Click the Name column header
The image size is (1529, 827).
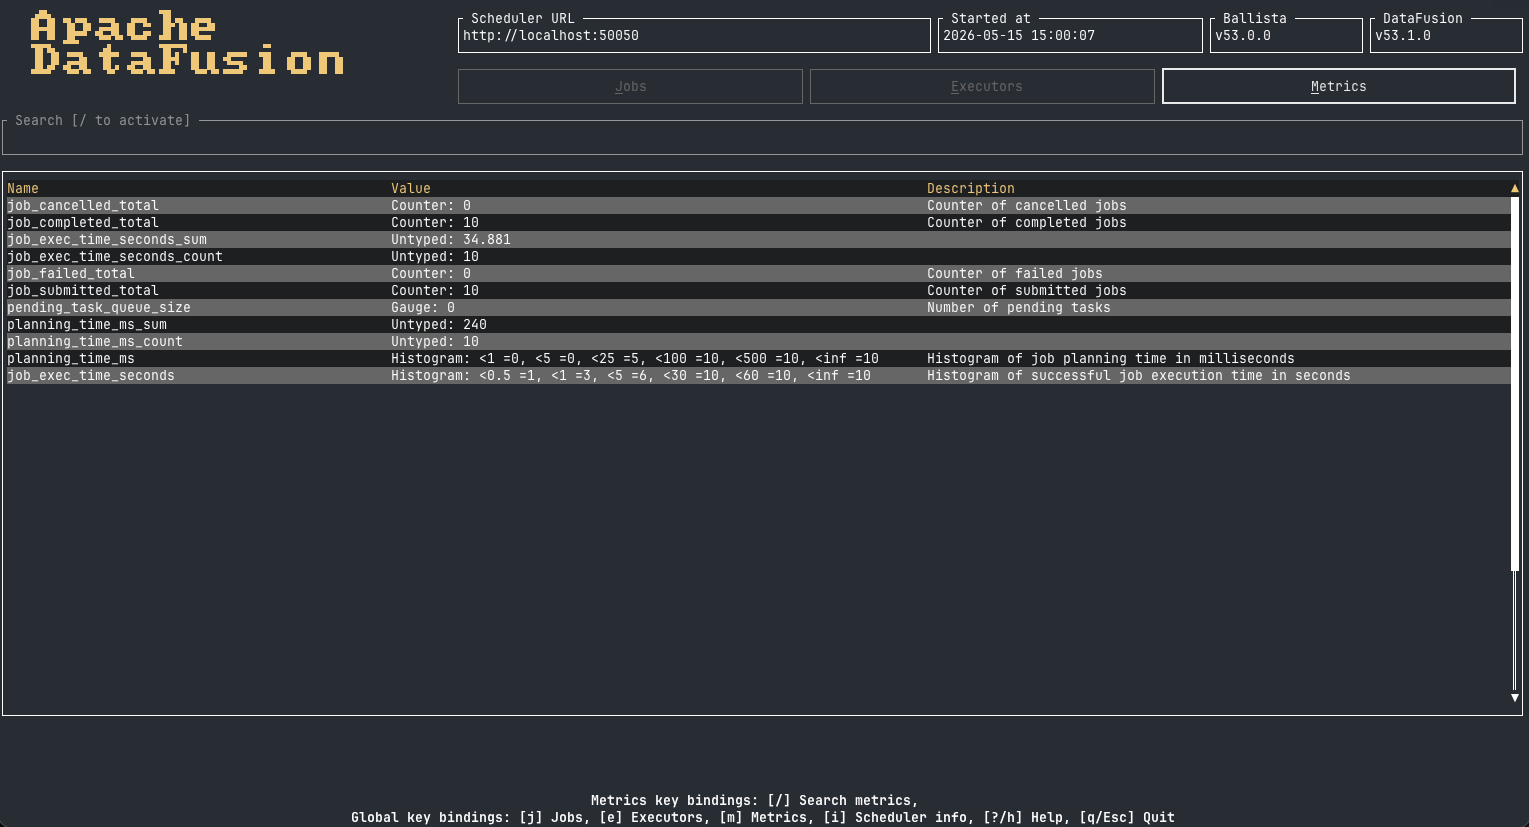click(23, 188)
